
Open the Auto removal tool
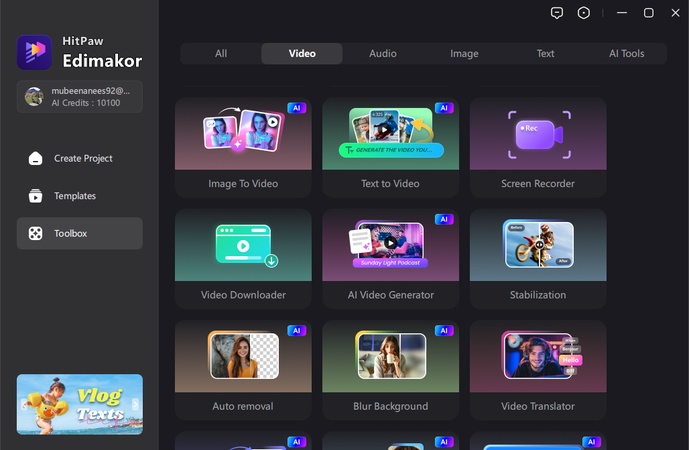(x=243, y=368)
